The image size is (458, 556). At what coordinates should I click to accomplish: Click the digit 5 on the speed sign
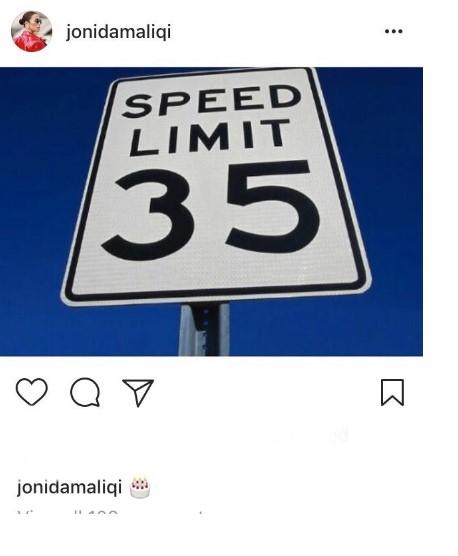coord(273,206)
